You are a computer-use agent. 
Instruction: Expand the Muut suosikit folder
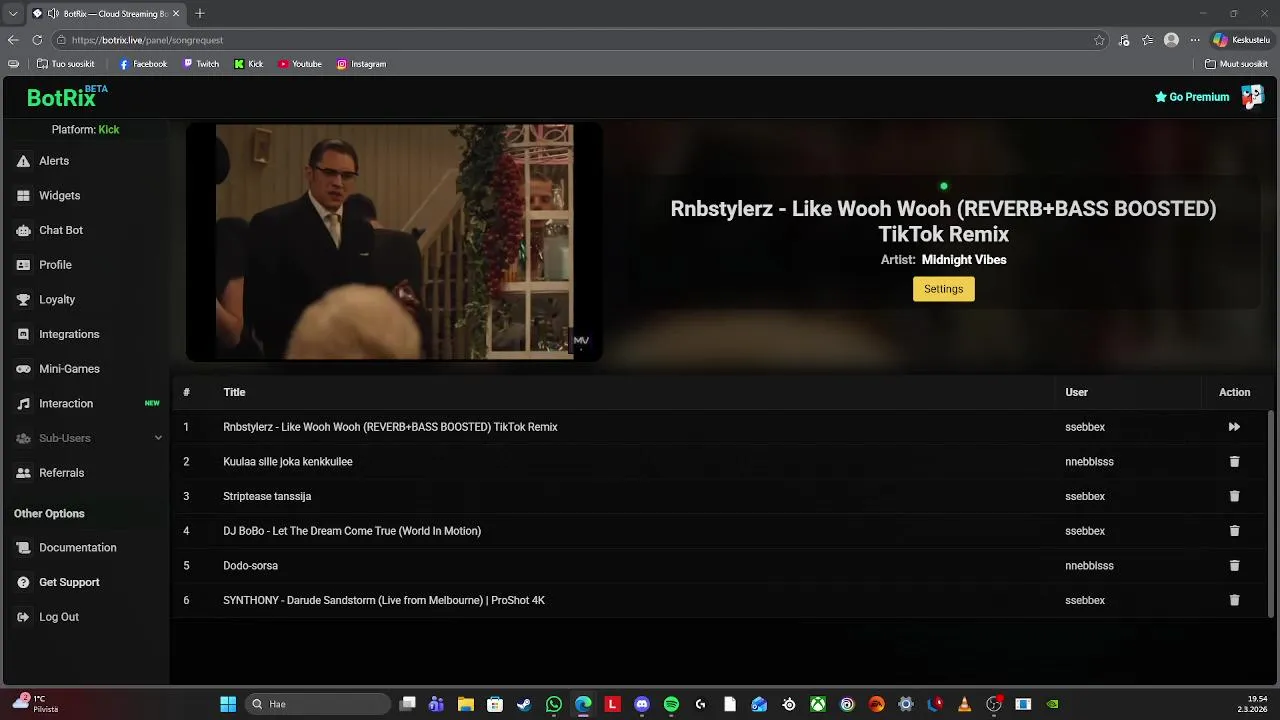click(x=1236, y=64)
